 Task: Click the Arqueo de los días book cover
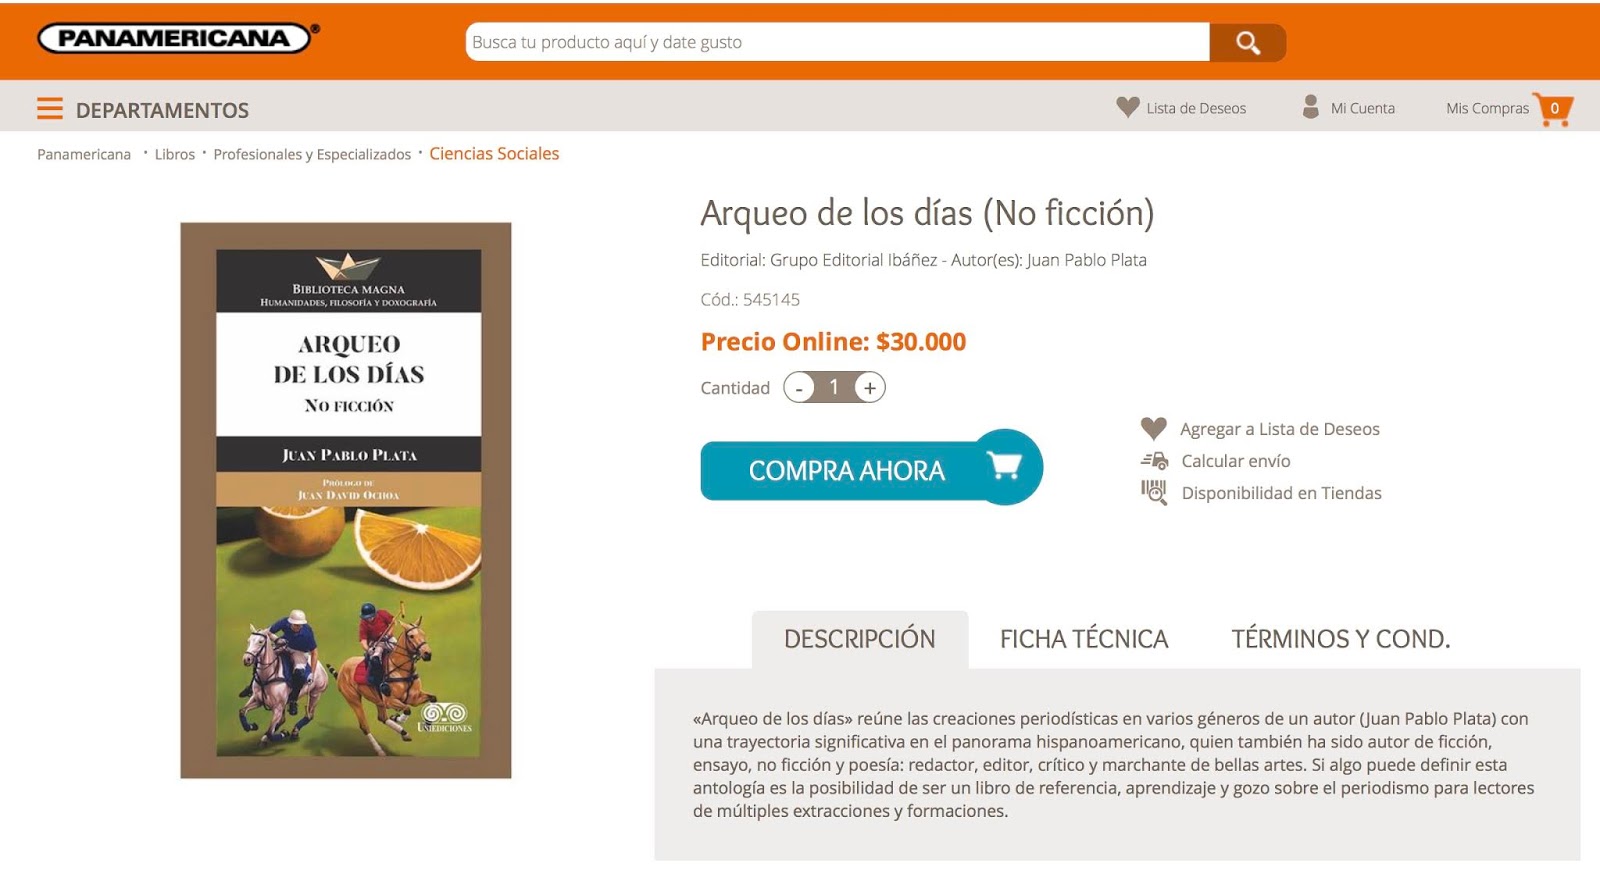pos(346,500)
